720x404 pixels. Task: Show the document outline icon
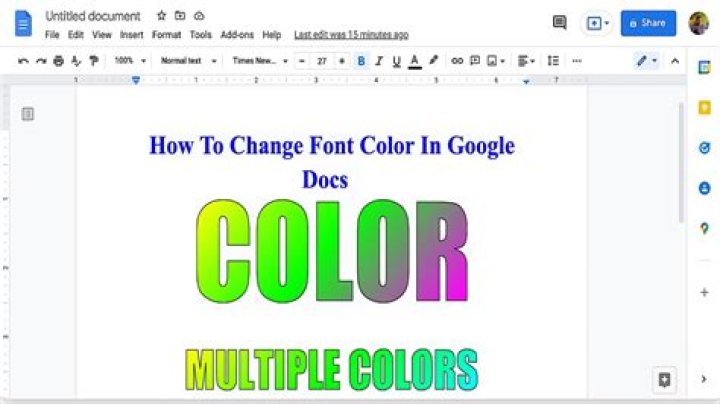(x=28, y=114)
